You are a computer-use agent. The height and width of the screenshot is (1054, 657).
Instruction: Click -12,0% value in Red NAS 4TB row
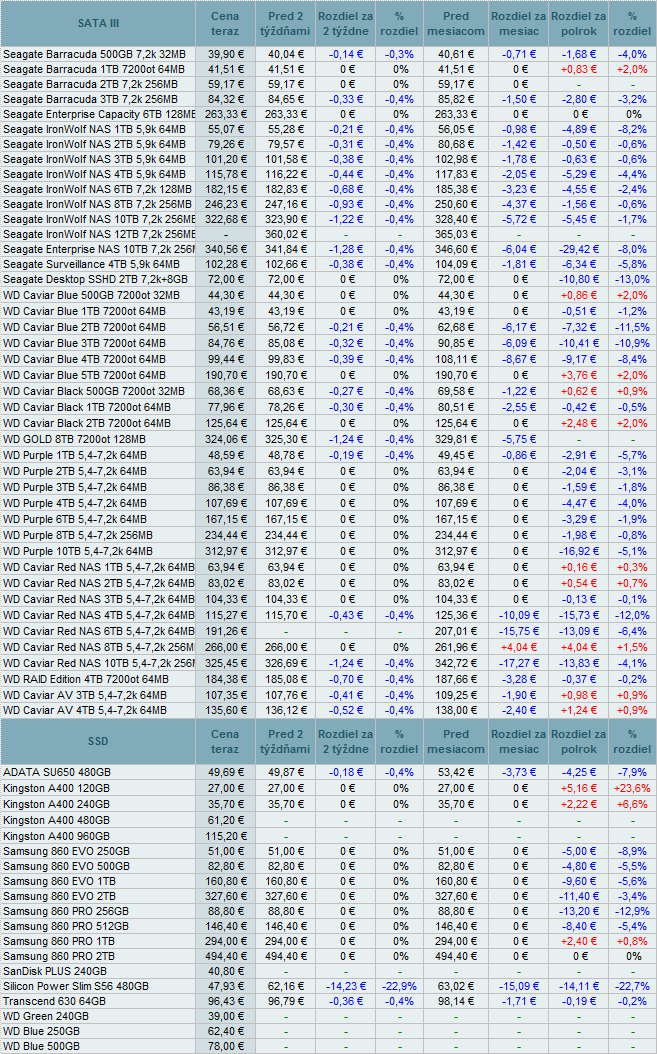click(x=632, y=616)
